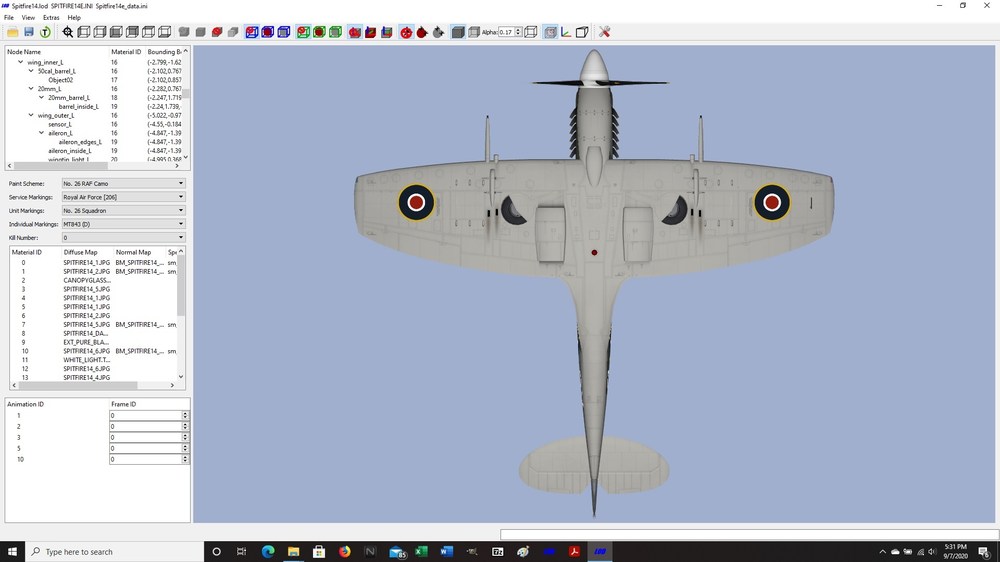
Task: Open the Service Markings dropdown
Action: (x=123, y=197)
